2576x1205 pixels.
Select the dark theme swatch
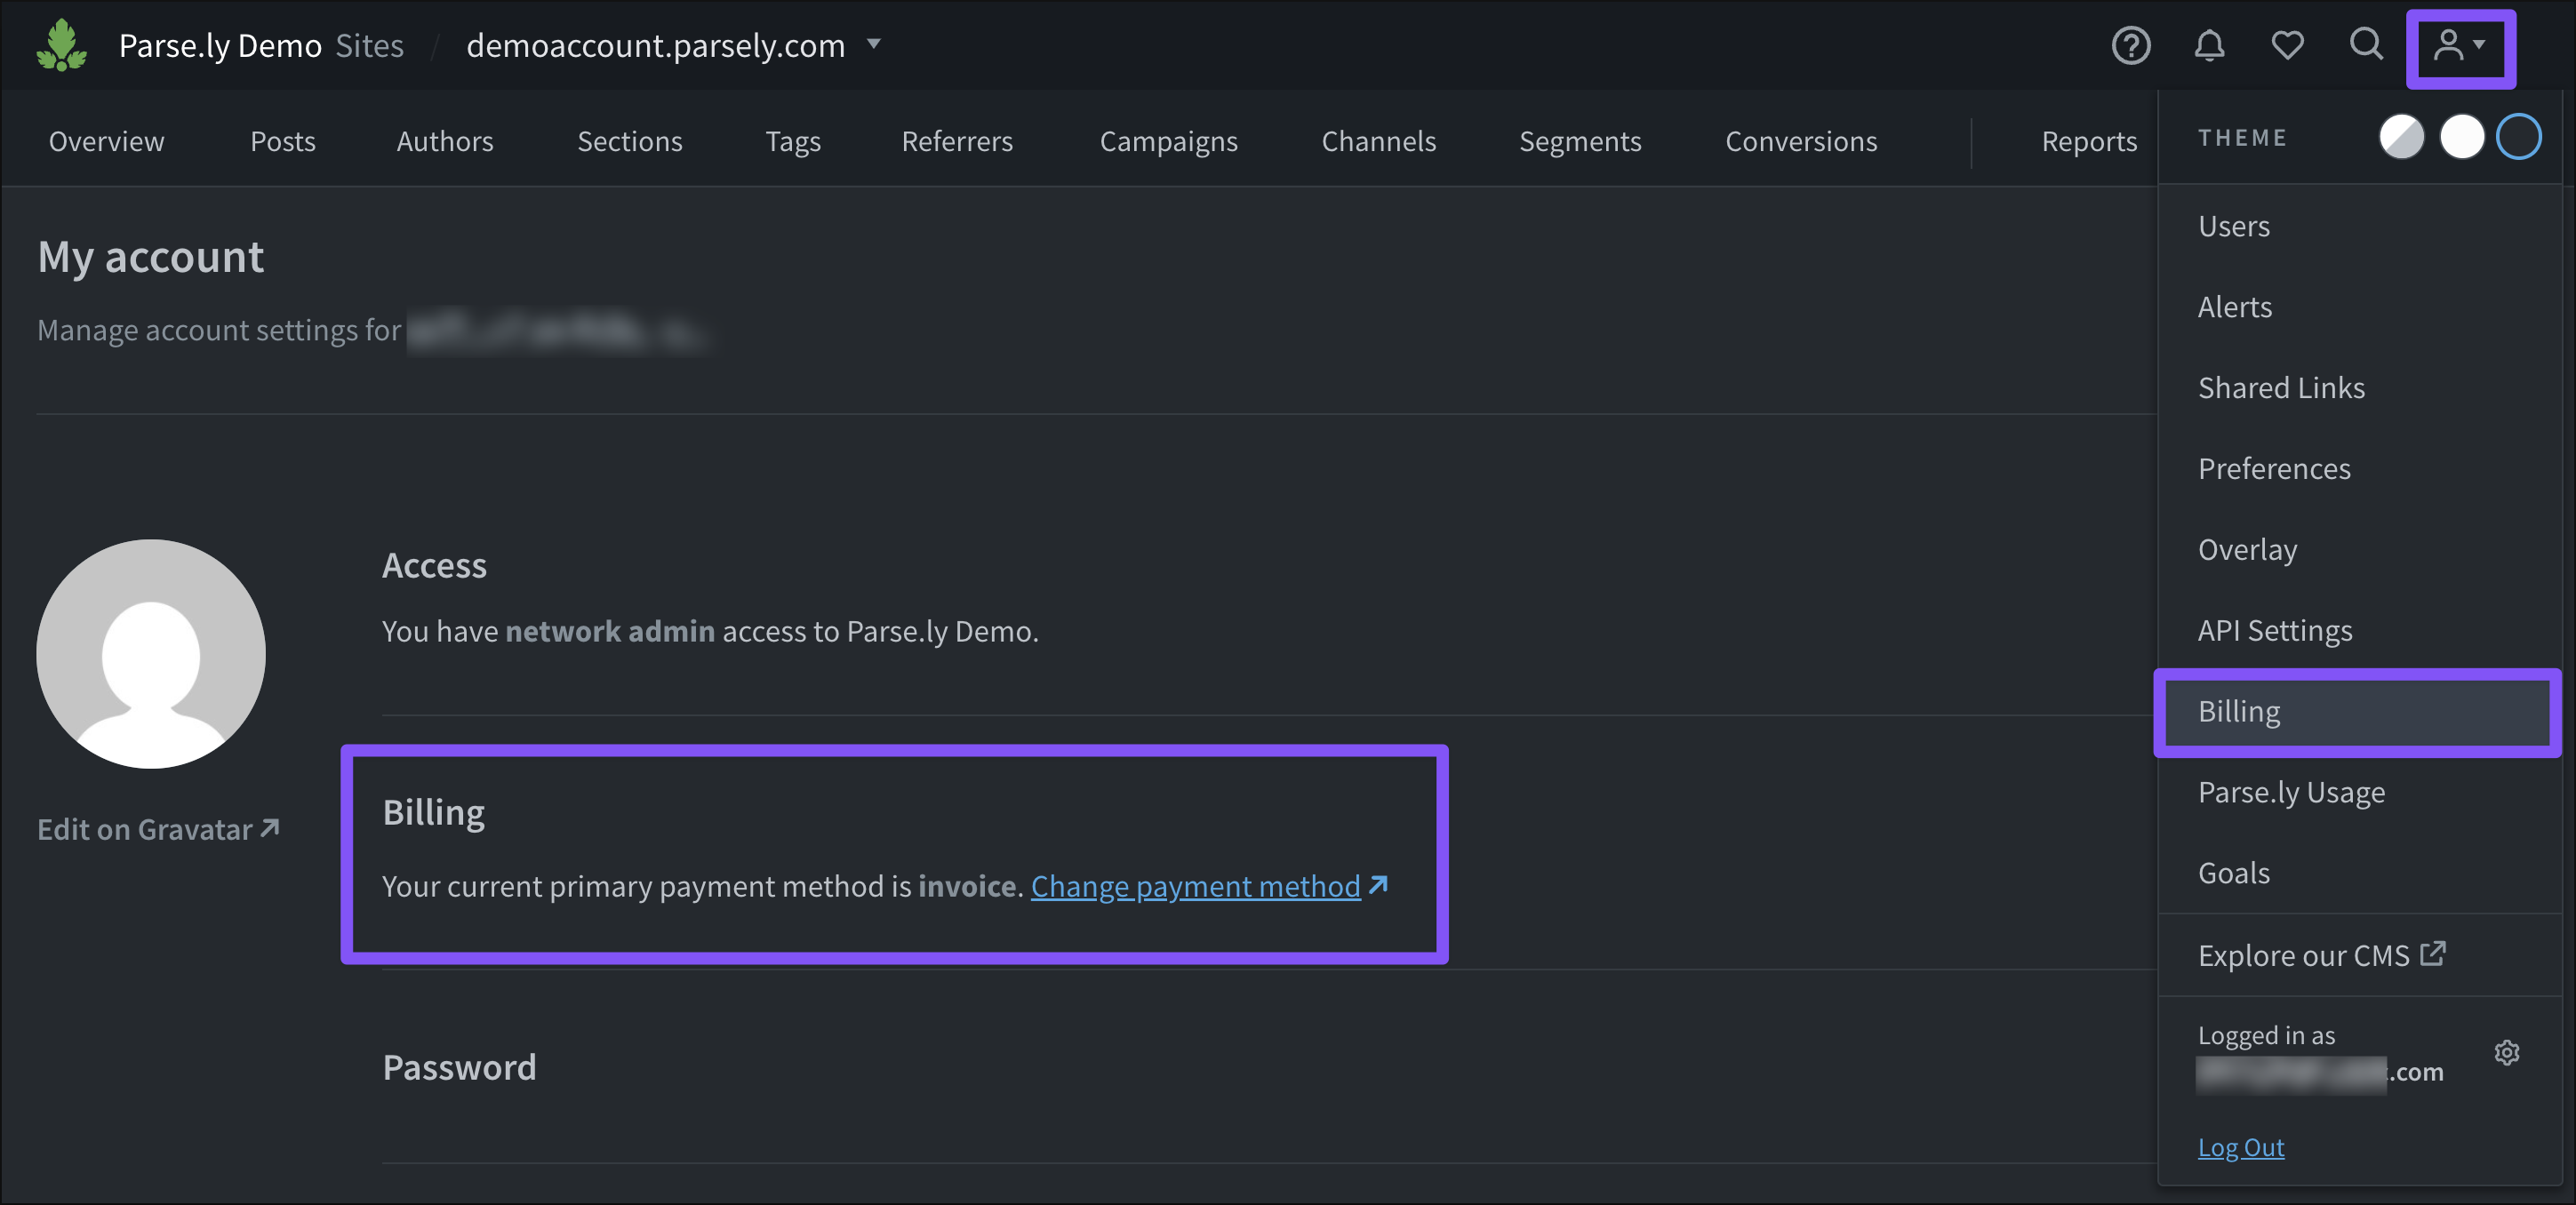coord(2518,137)
